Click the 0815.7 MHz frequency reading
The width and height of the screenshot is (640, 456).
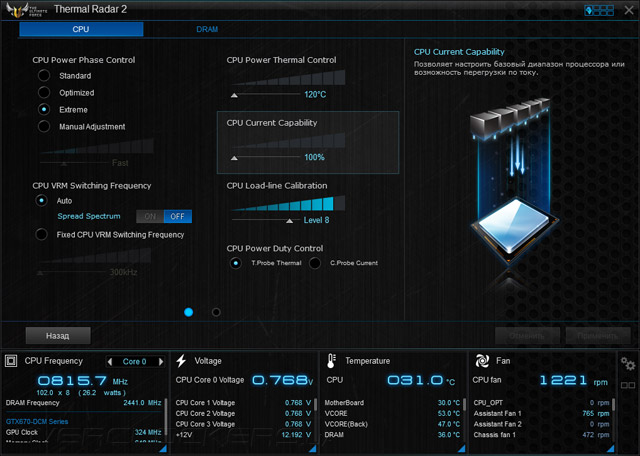83,381
